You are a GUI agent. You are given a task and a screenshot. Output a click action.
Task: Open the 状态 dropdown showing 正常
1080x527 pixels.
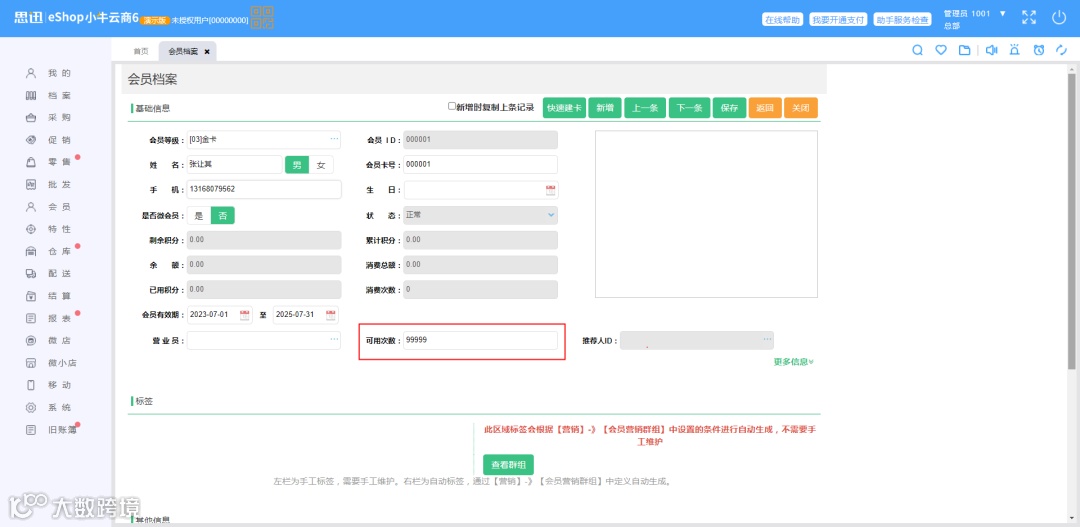481,215
